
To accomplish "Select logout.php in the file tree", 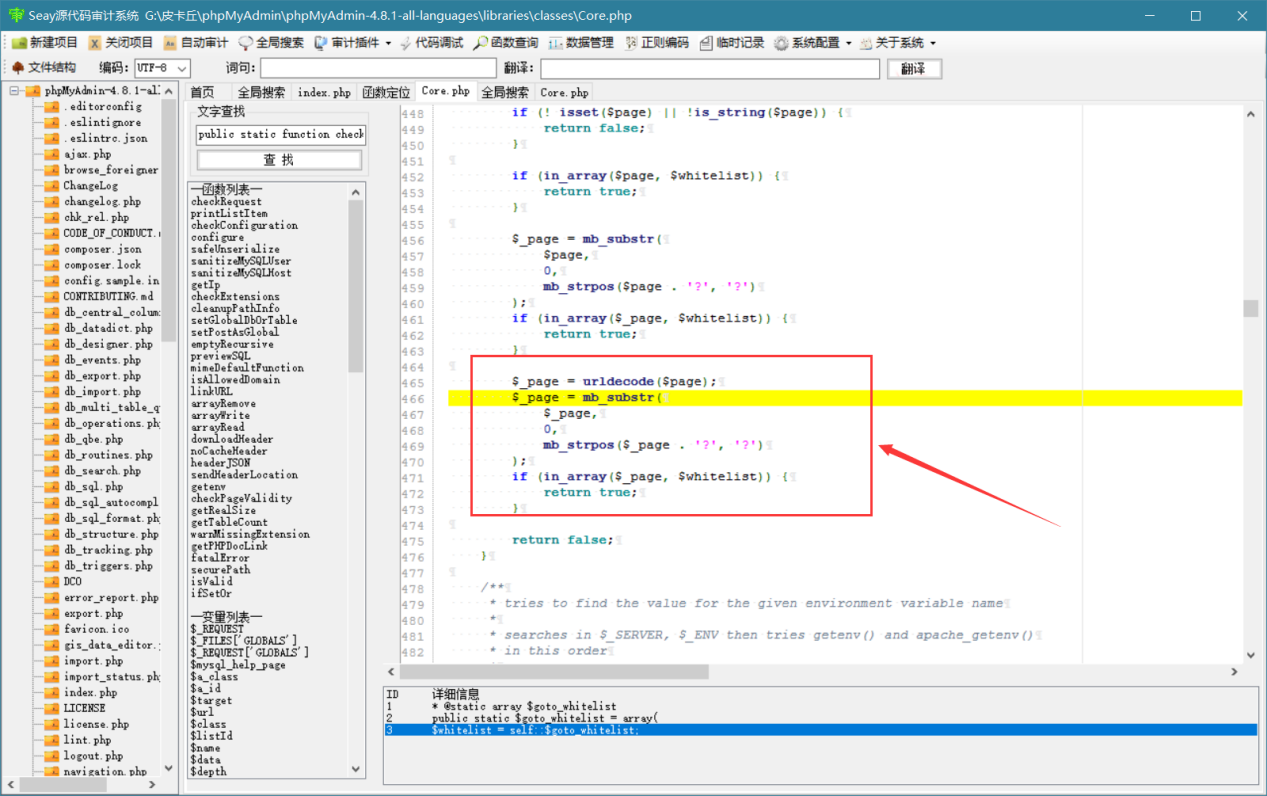I will 93,756.
